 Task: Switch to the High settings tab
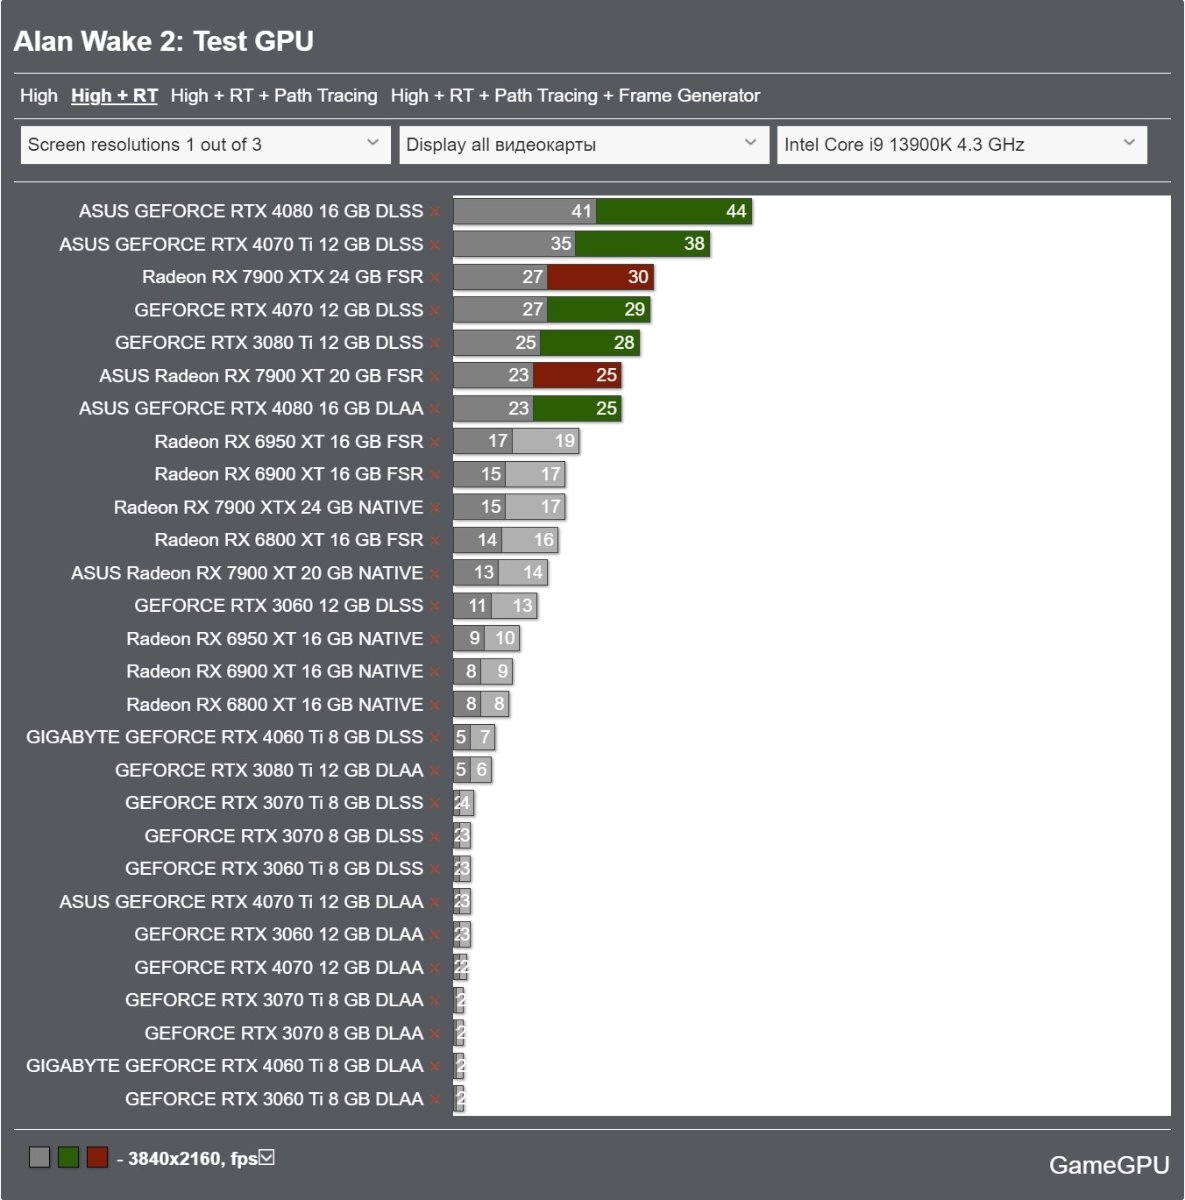point(39,96)
